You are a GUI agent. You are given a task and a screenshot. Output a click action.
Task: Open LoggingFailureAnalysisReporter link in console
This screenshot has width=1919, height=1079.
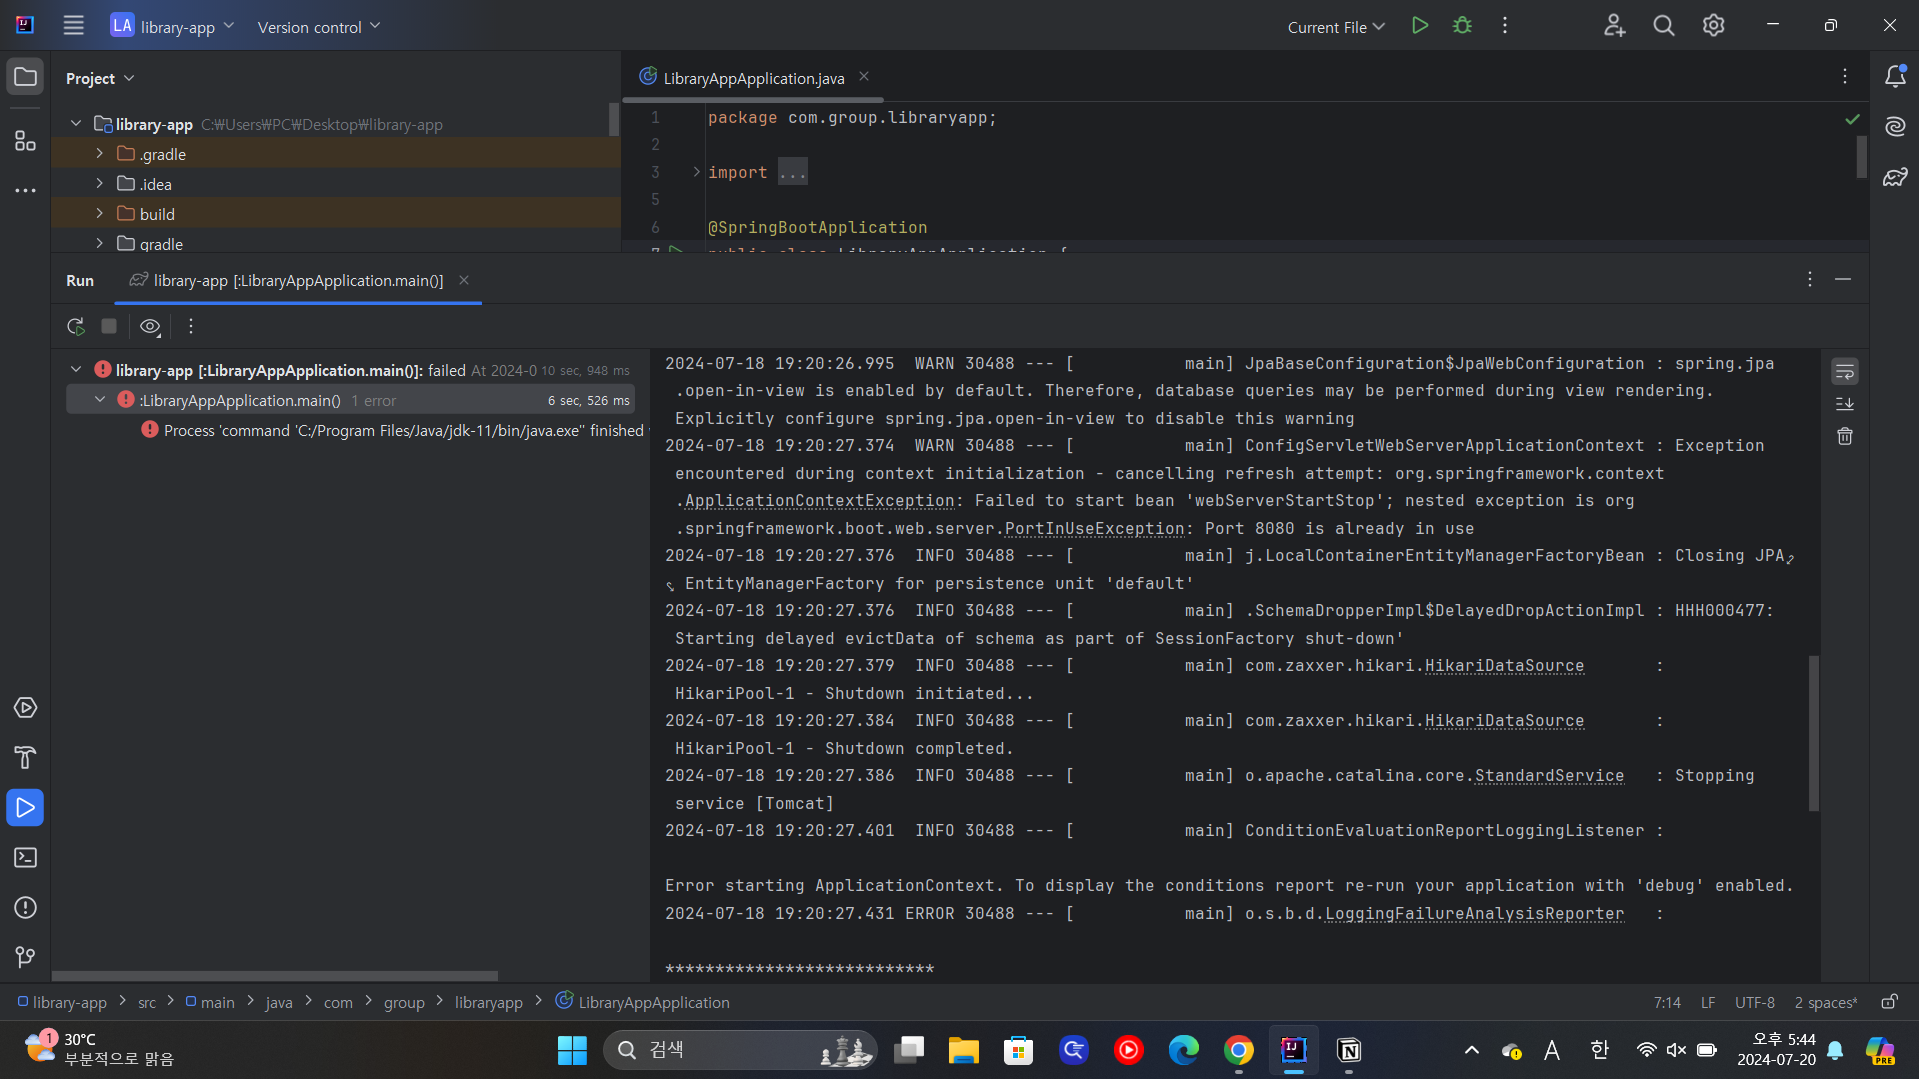1474,913
